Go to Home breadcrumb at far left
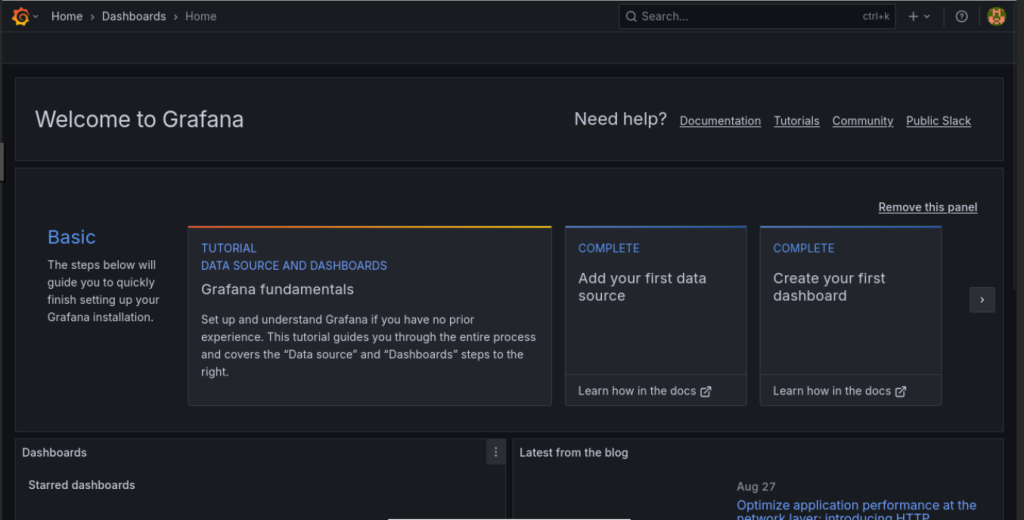The height and width of the screenshot is (520, 1024). (x=67, y=16)
